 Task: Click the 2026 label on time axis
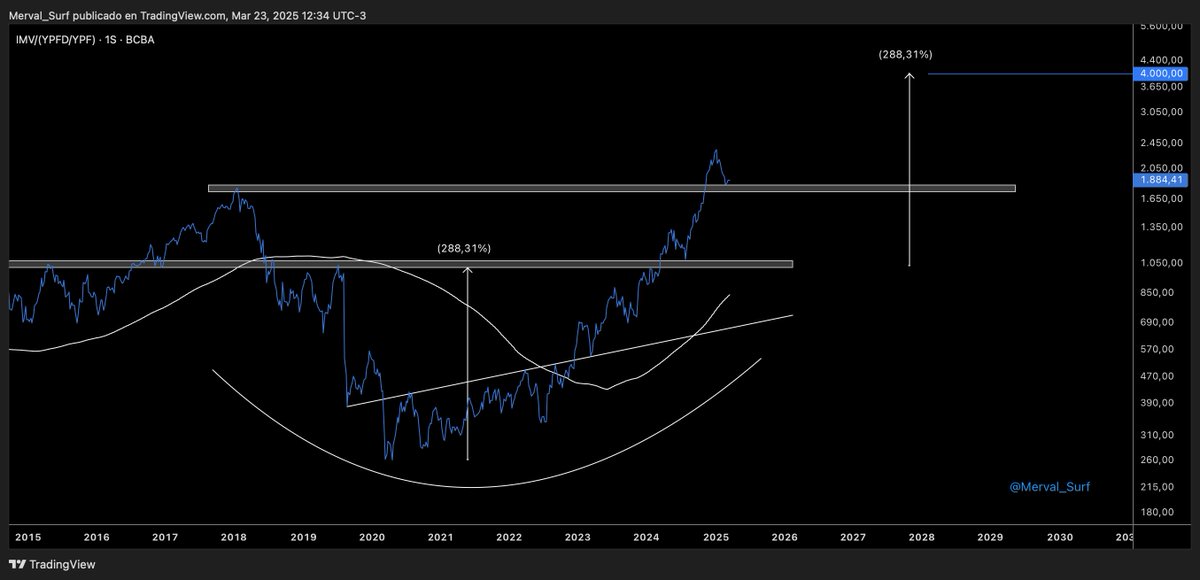[785, 537]
